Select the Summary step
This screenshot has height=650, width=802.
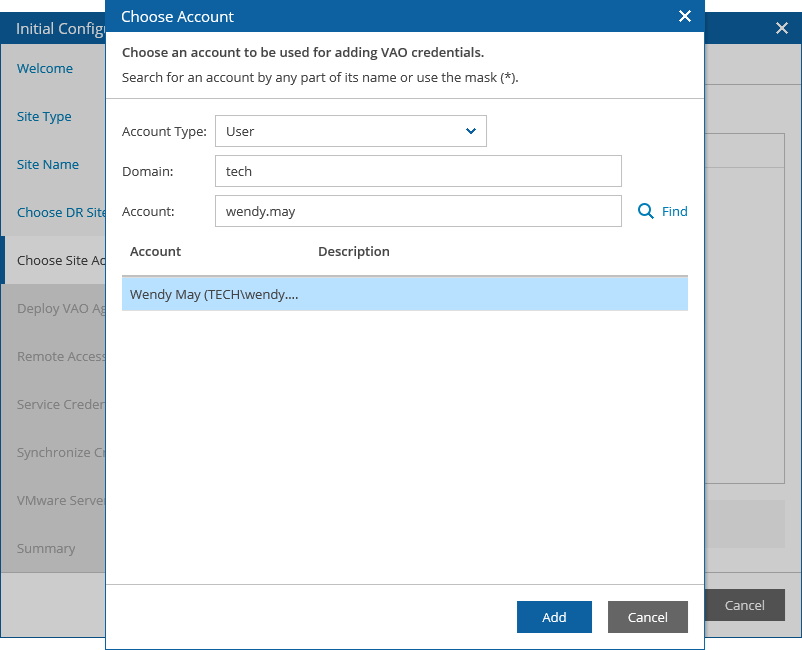coord(46,549)
